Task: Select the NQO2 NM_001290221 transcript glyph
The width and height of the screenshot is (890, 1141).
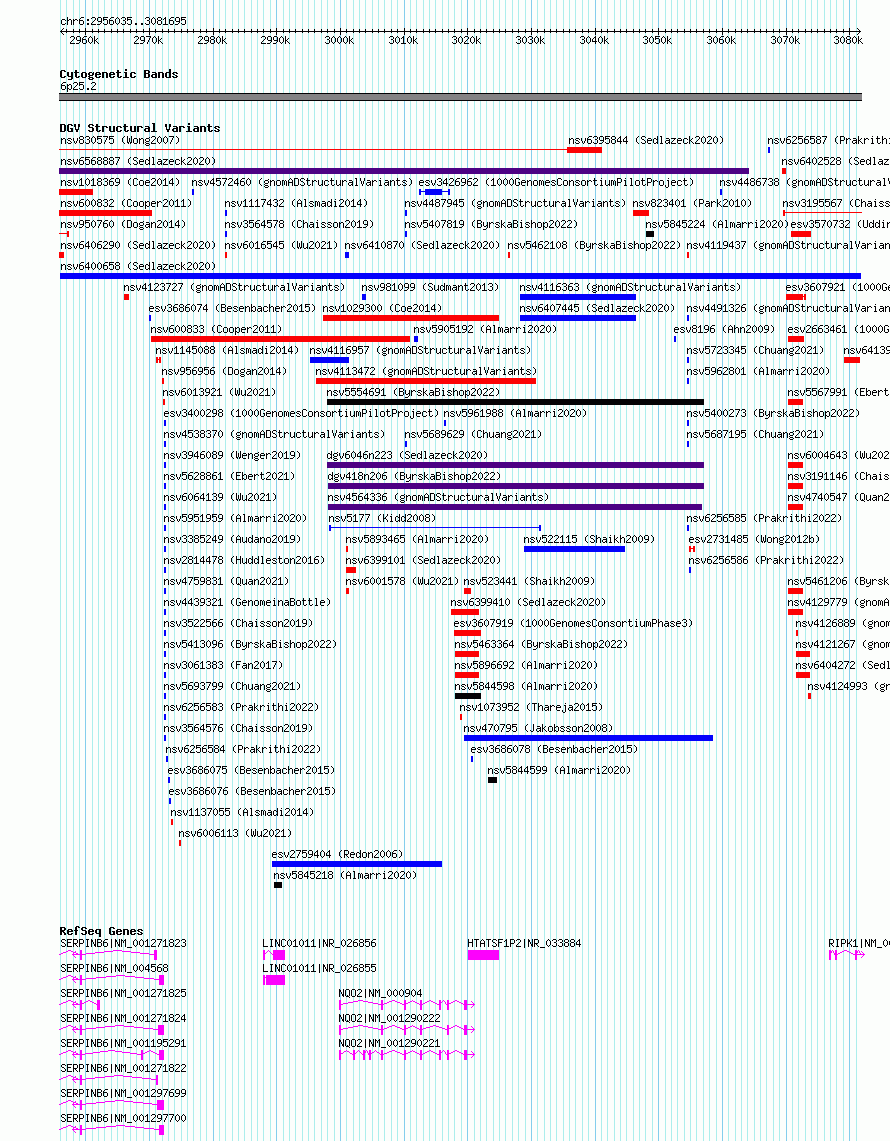Action: click(x=407, y=1054)
